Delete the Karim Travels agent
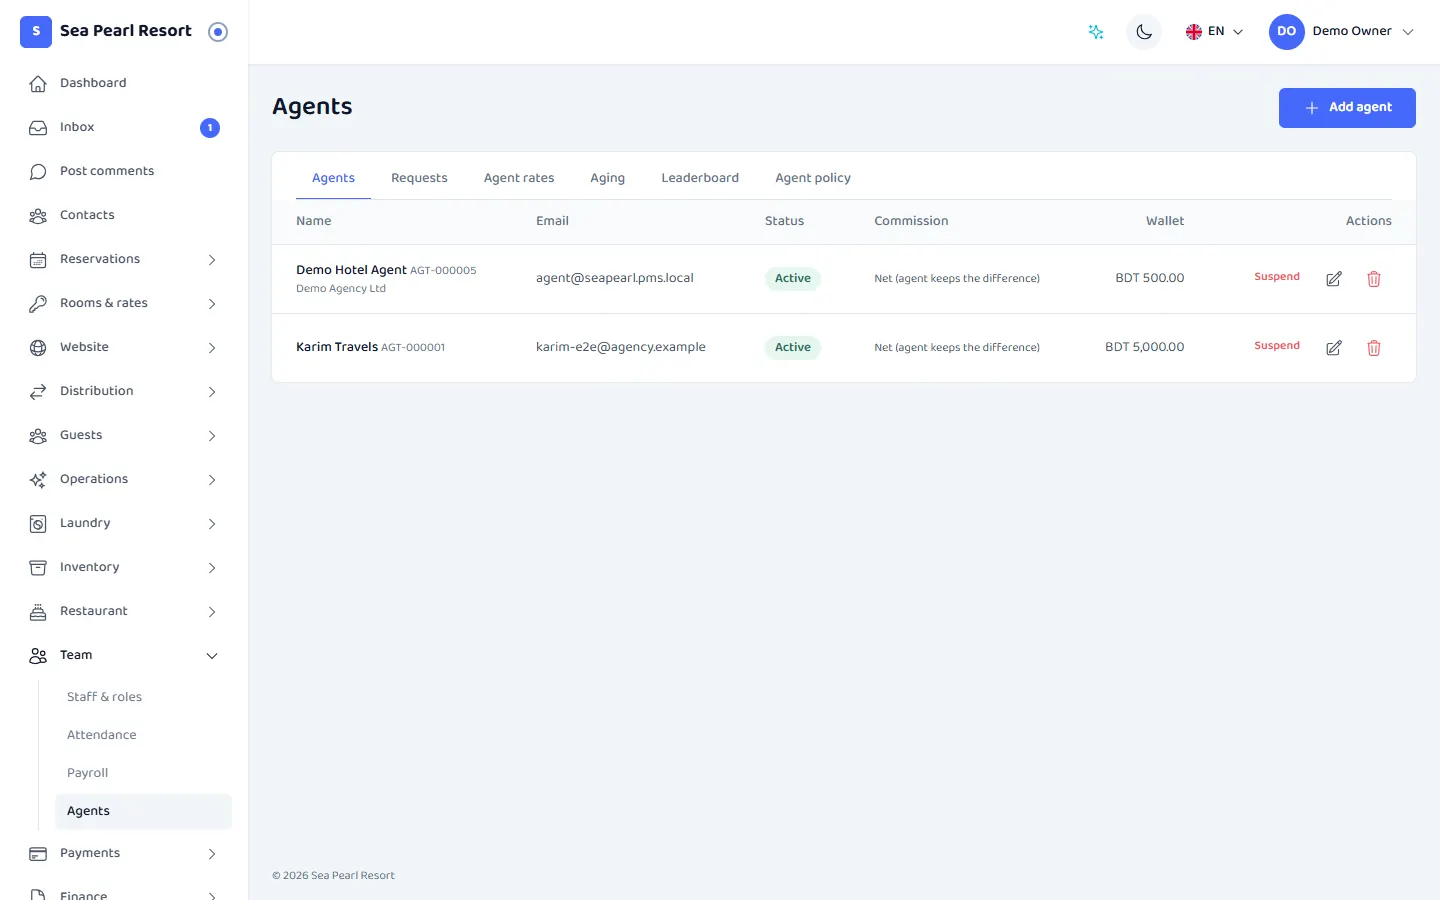Viewport: 1440px width, 900px height. click(x=1374, y=348)
